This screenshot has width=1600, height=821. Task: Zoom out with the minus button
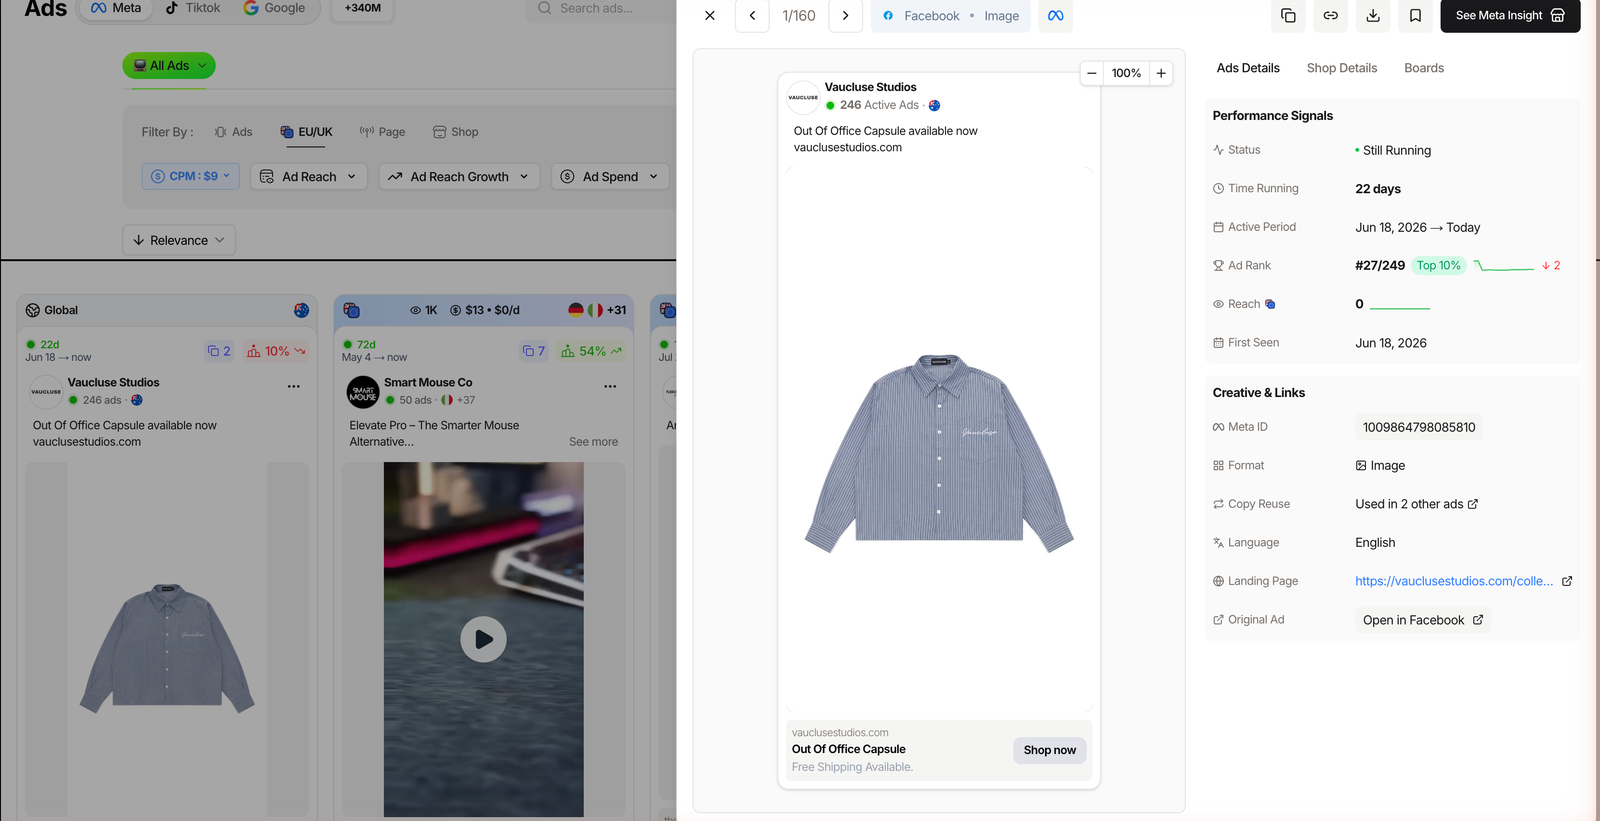coord(1092,73)
